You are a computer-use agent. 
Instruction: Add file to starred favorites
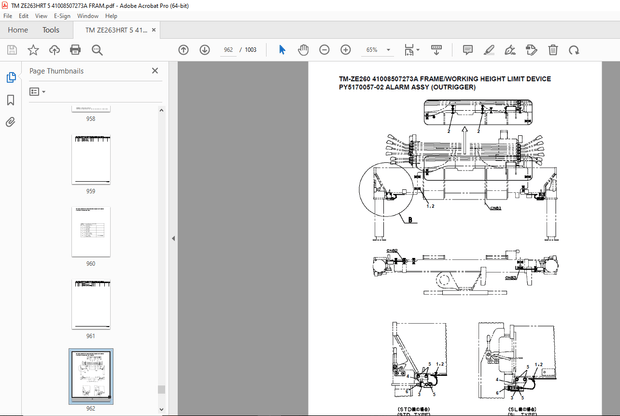(x=33, y=50)
